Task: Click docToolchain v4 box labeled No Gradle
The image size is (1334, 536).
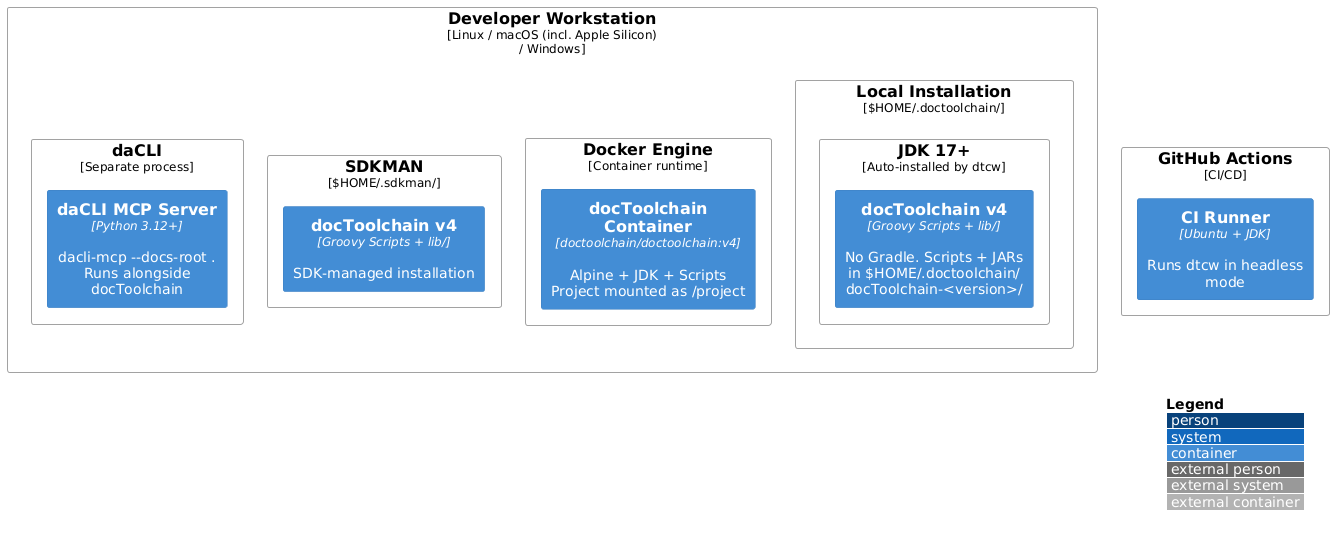Action: [934, 249]
